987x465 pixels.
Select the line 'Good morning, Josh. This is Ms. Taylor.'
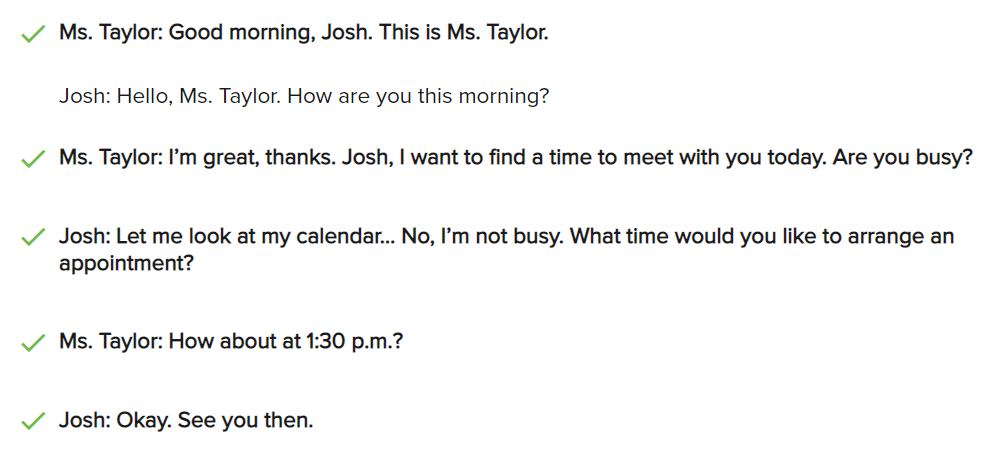click(x=303, y=33)
